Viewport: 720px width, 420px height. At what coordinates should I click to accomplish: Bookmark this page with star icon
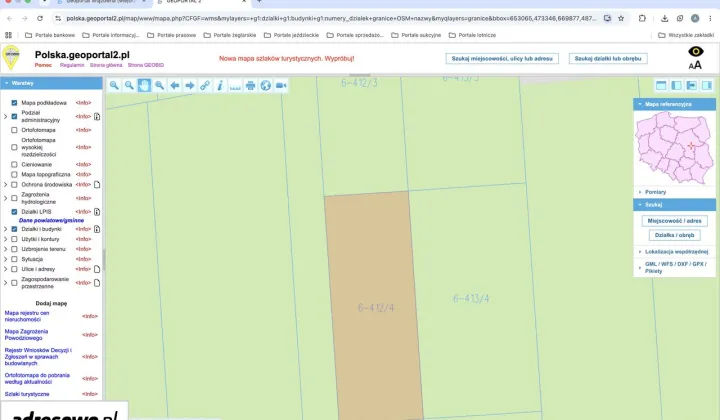click(x=621, y=18)
